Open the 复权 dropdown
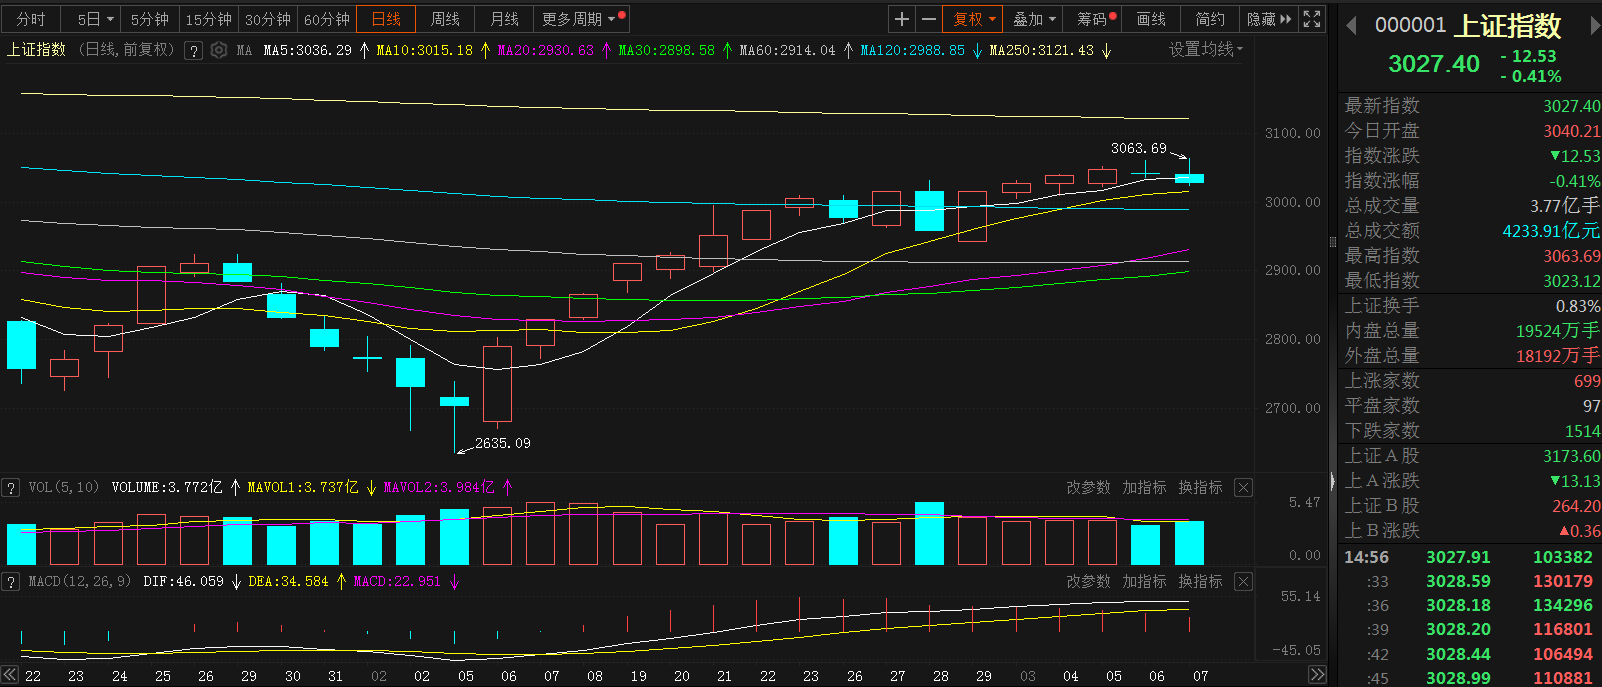The height and width of the screenshot is (687, 1602). [974, 19]
